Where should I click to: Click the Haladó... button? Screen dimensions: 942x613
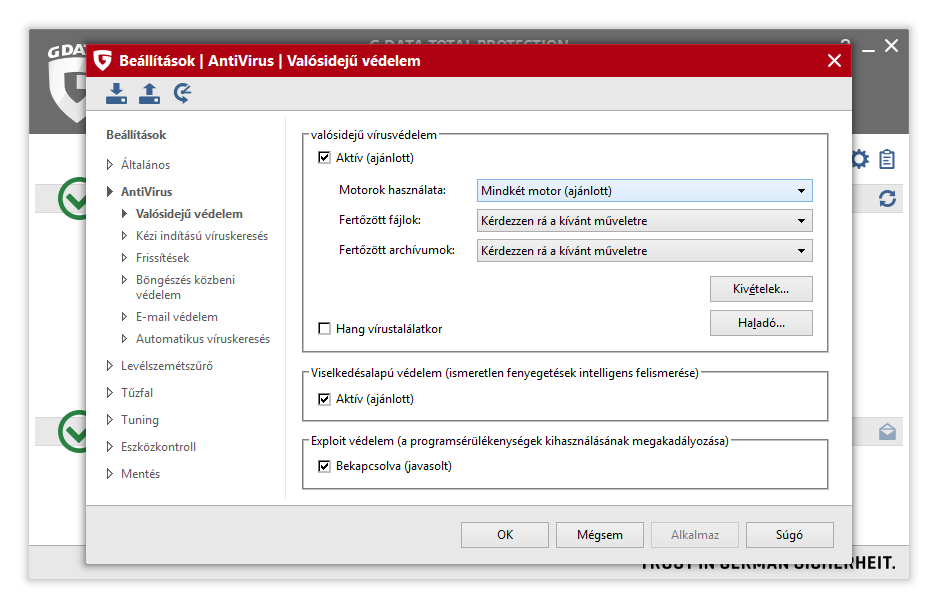point(760,323)
